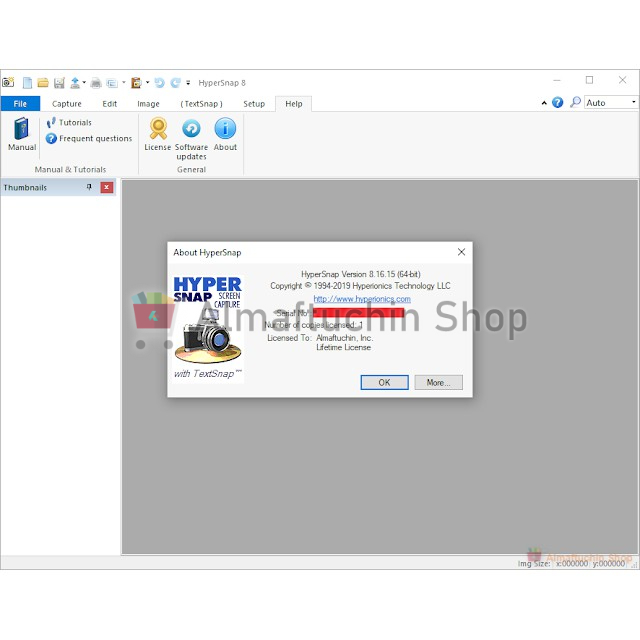Click 'HyperSnap Version 8.16.15 (64-bit)' text

point(361,274)
